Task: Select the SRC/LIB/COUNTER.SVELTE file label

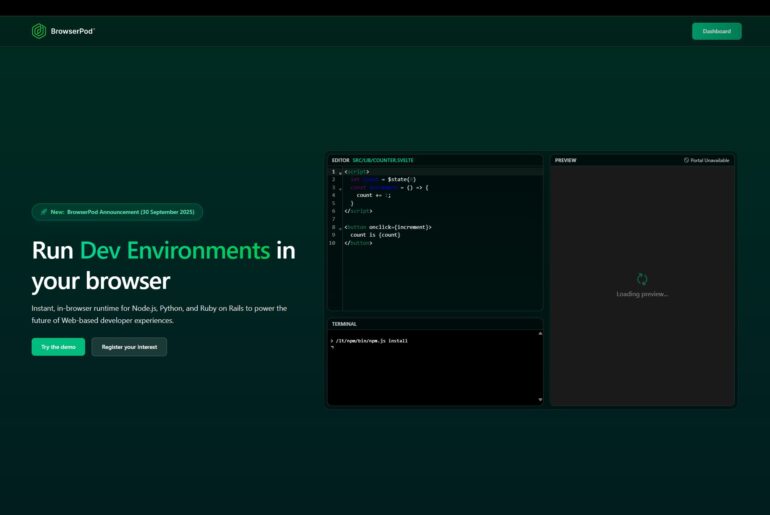Action: (383, 160)
